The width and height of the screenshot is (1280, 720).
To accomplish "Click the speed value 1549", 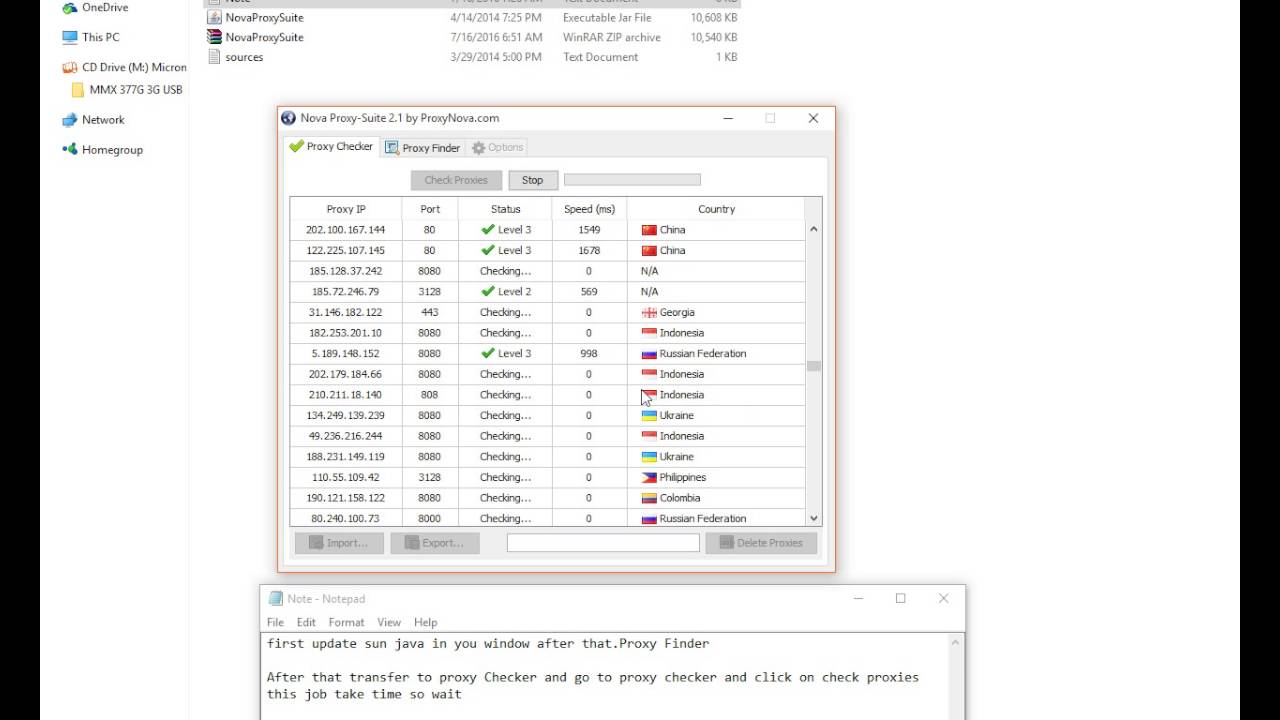I will point(589,230).
